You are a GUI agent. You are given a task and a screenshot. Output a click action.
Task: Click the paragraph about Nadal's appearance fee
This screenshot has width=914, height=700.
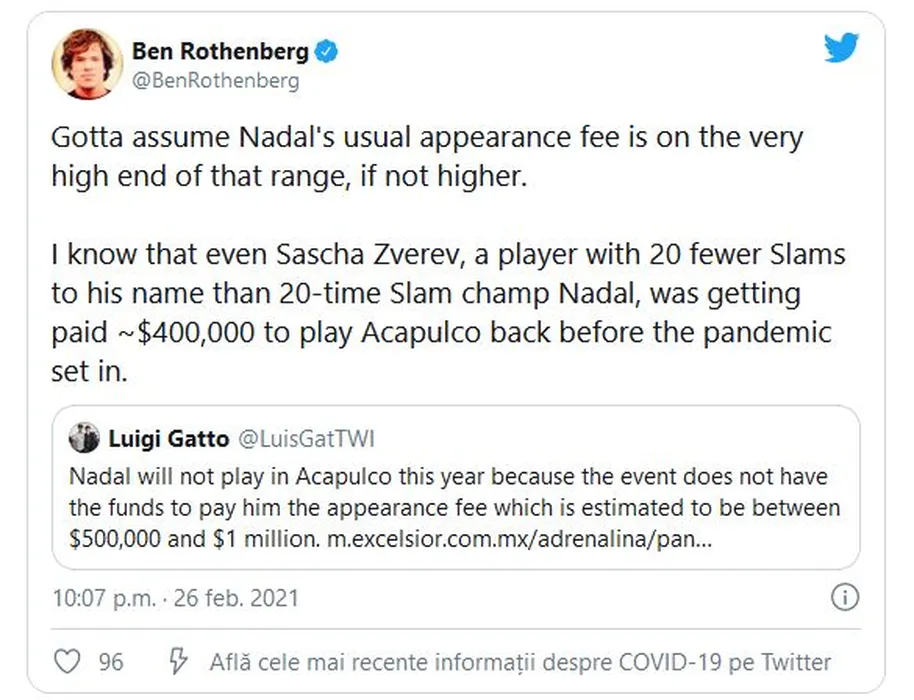tap(427, 156)
